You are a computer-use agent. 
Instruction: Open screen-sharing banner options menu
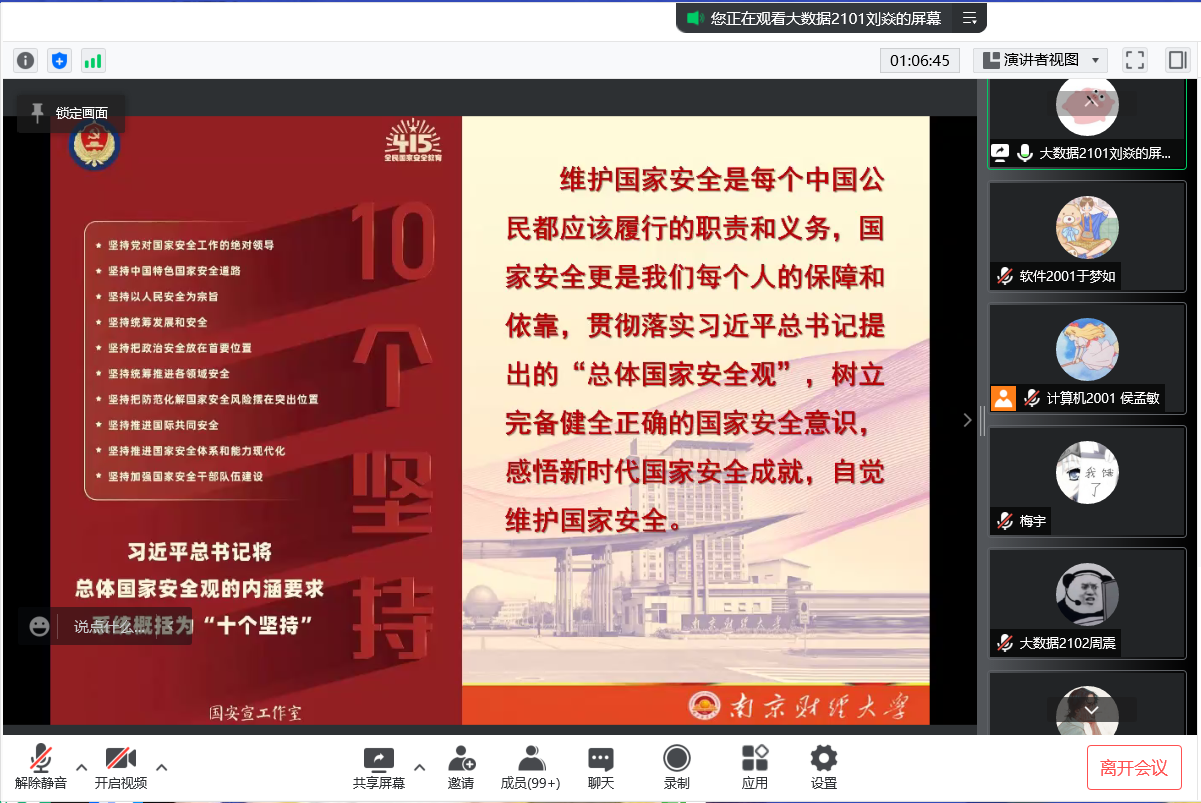coord(969,18)
